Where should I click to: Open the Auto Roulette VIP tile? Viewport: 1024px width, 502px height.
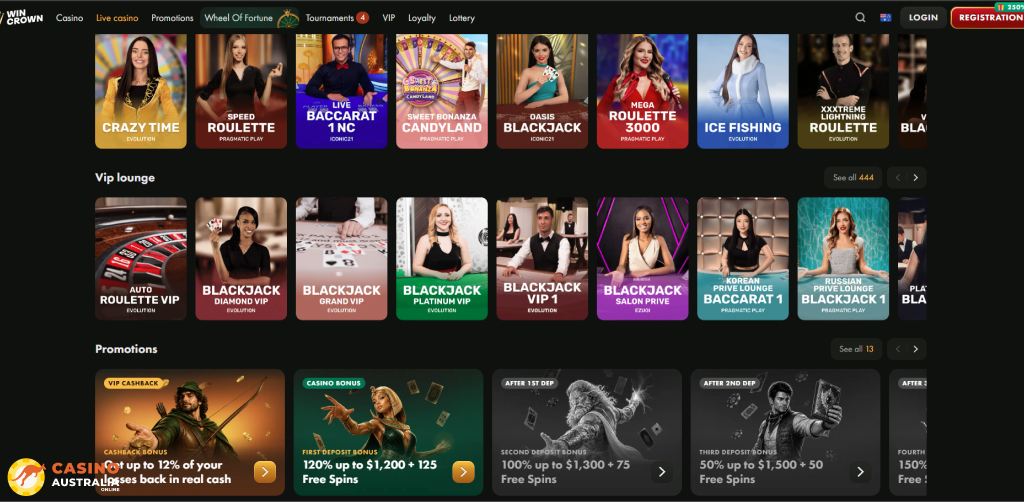141,259
